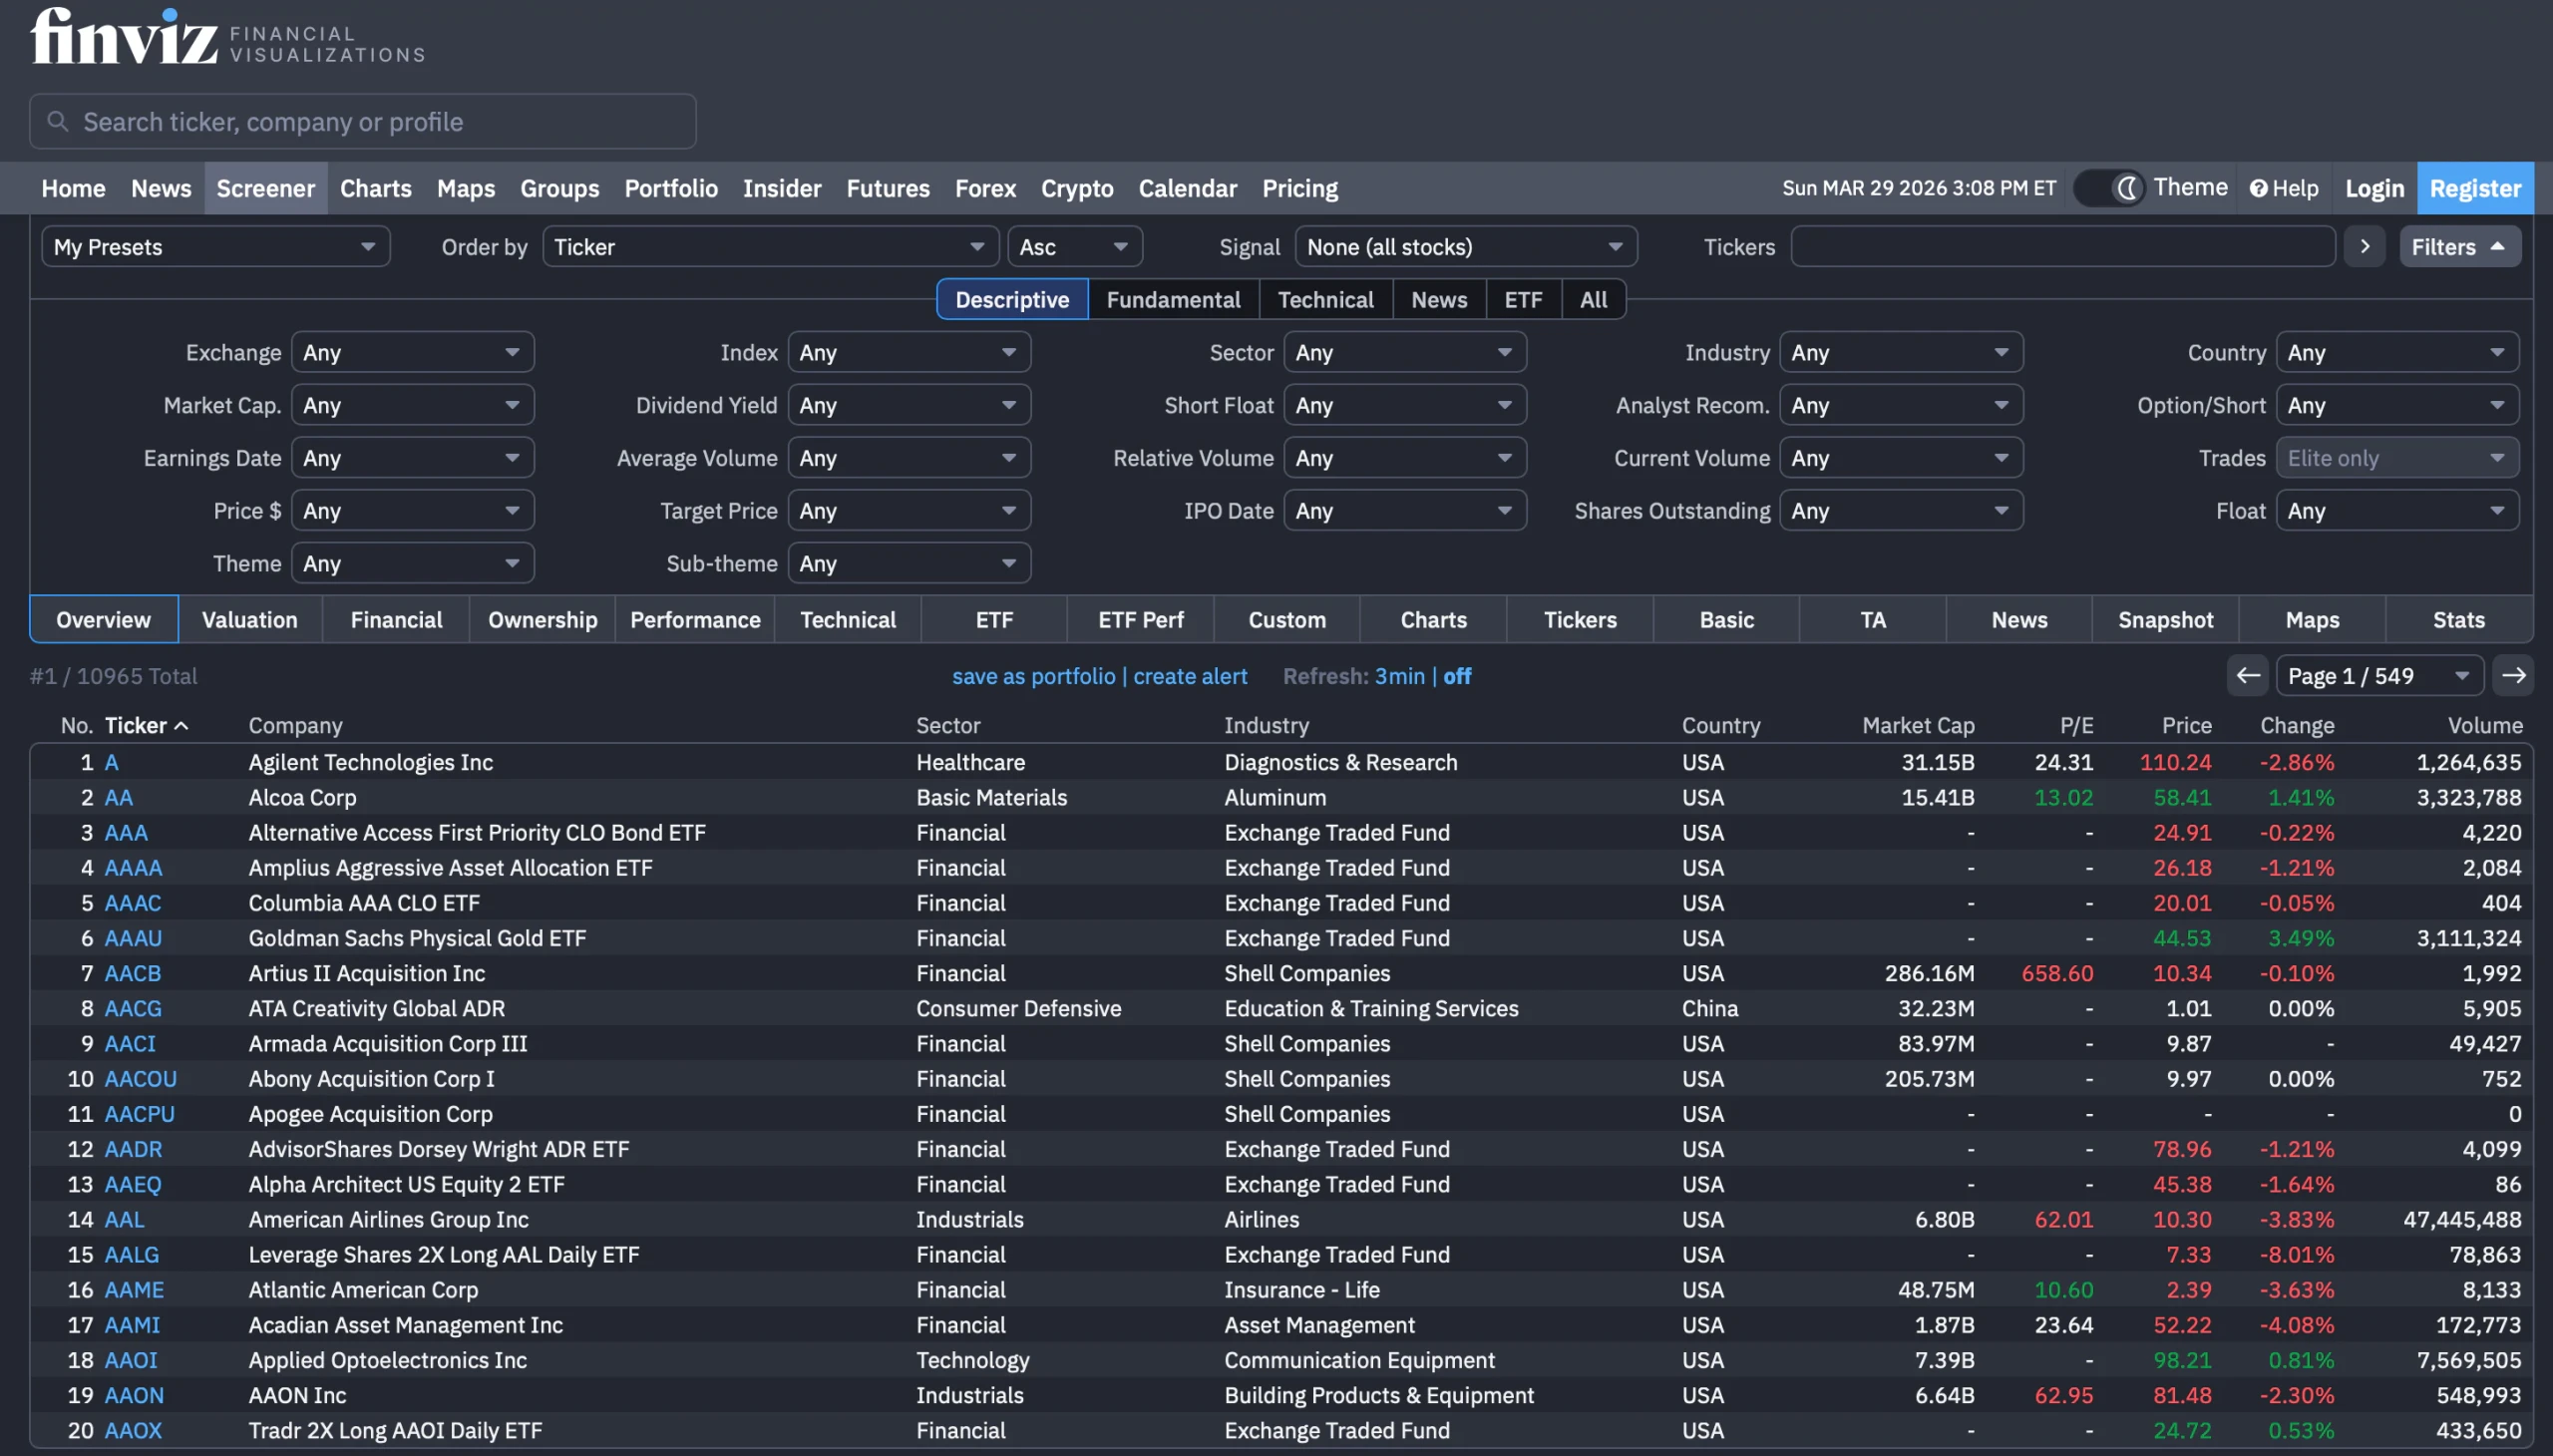This screenshot has width=2553, height=1456.
Task: Expand the Market Cap. dropdown
Action: [412, 405]
